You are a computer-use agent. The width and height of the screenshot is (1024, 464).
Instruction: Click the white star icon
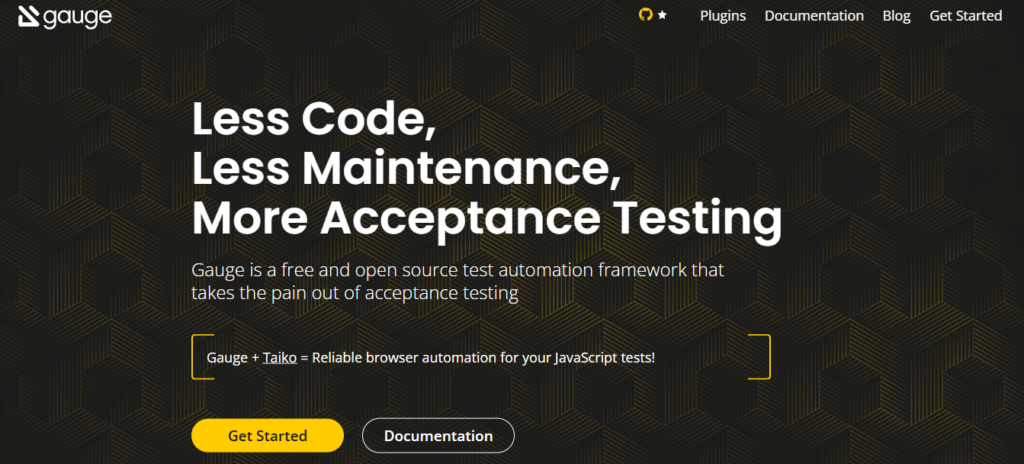[x=662, y=16]
